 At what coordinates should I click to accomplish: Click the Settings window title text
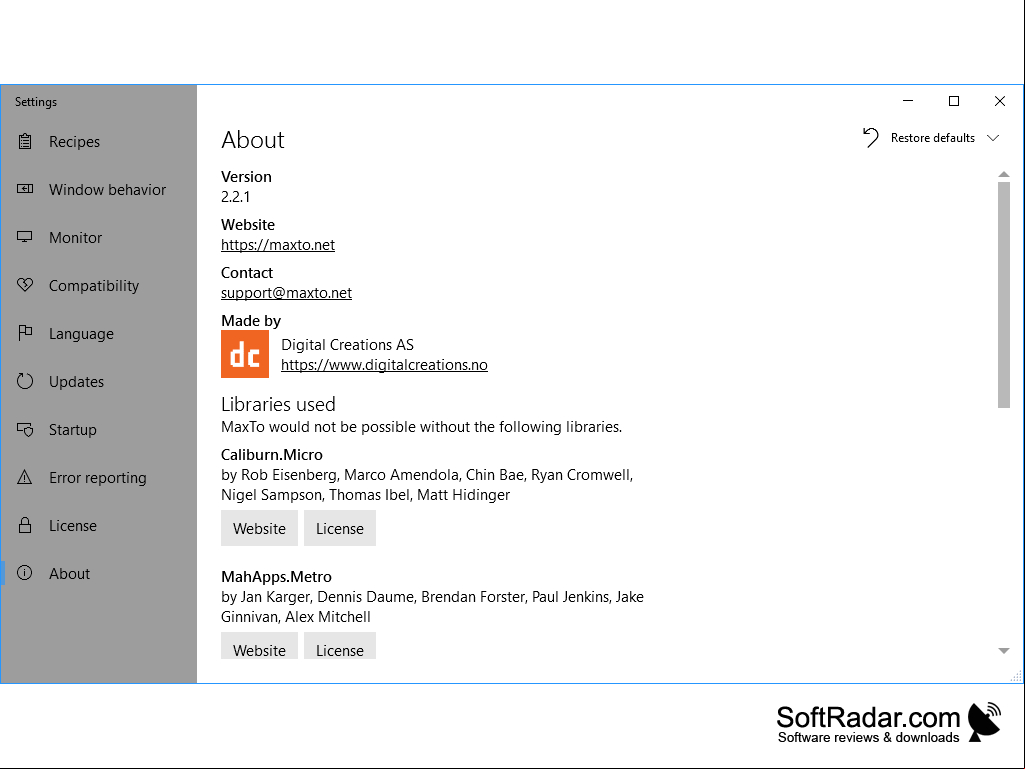click(x=36, y=102)
